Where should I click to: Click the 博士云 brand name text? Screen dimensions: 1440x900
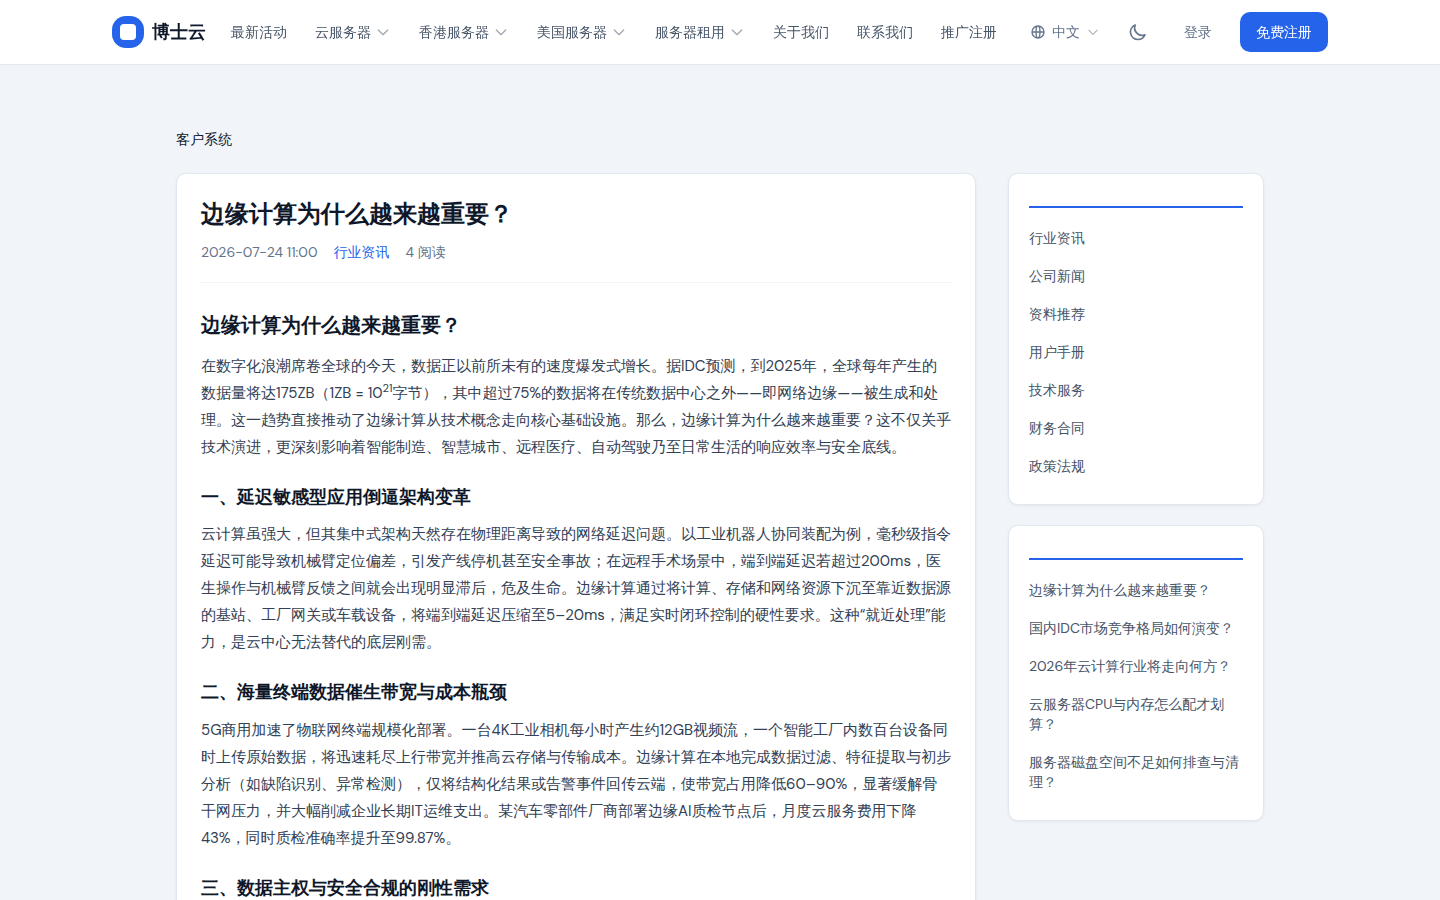179,32
